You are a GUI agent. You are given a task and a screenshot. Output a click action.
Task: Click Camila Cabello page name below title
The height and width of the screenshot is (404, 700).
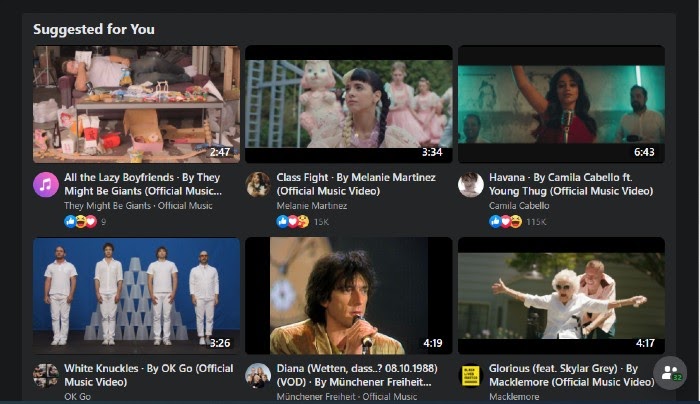pyautogui.click(x=519, y=206)
